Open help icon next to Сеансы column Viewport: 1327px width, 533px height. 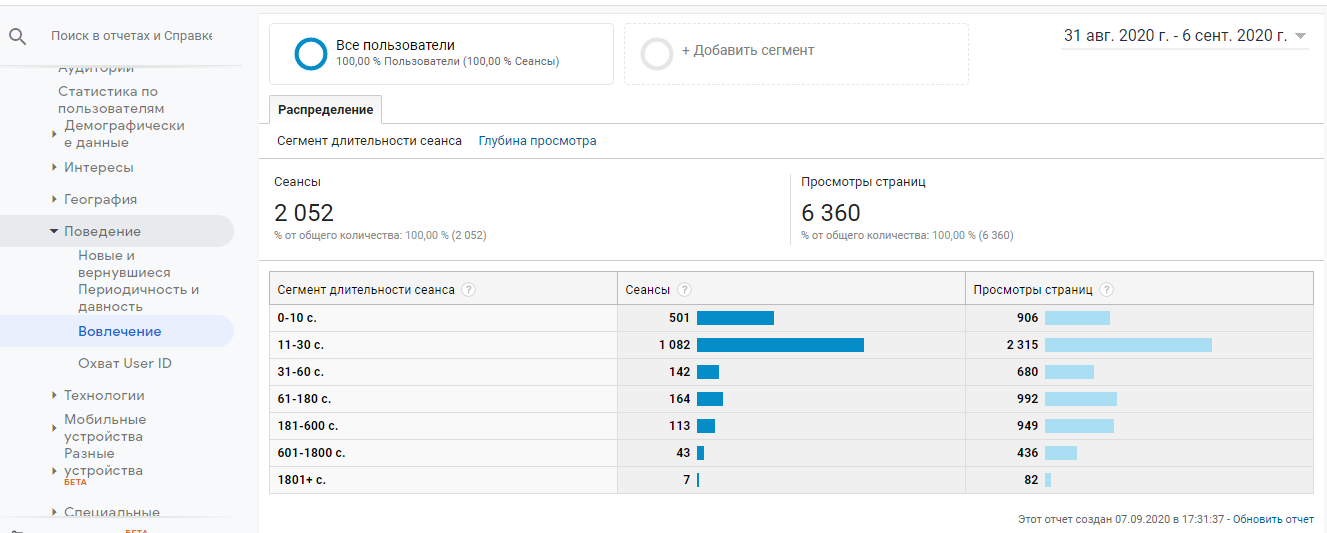pos(685,290)
